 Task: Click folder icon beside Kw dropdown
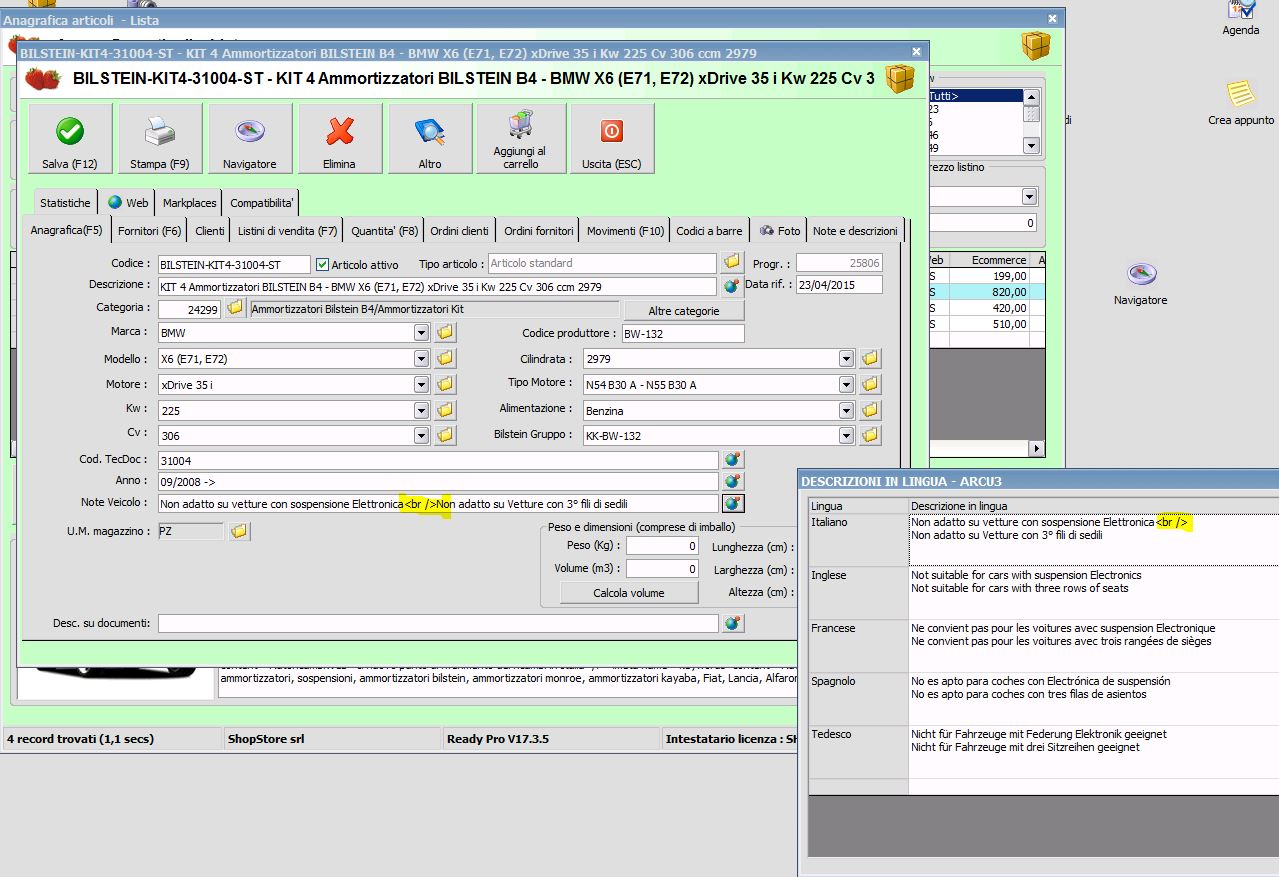446,410
